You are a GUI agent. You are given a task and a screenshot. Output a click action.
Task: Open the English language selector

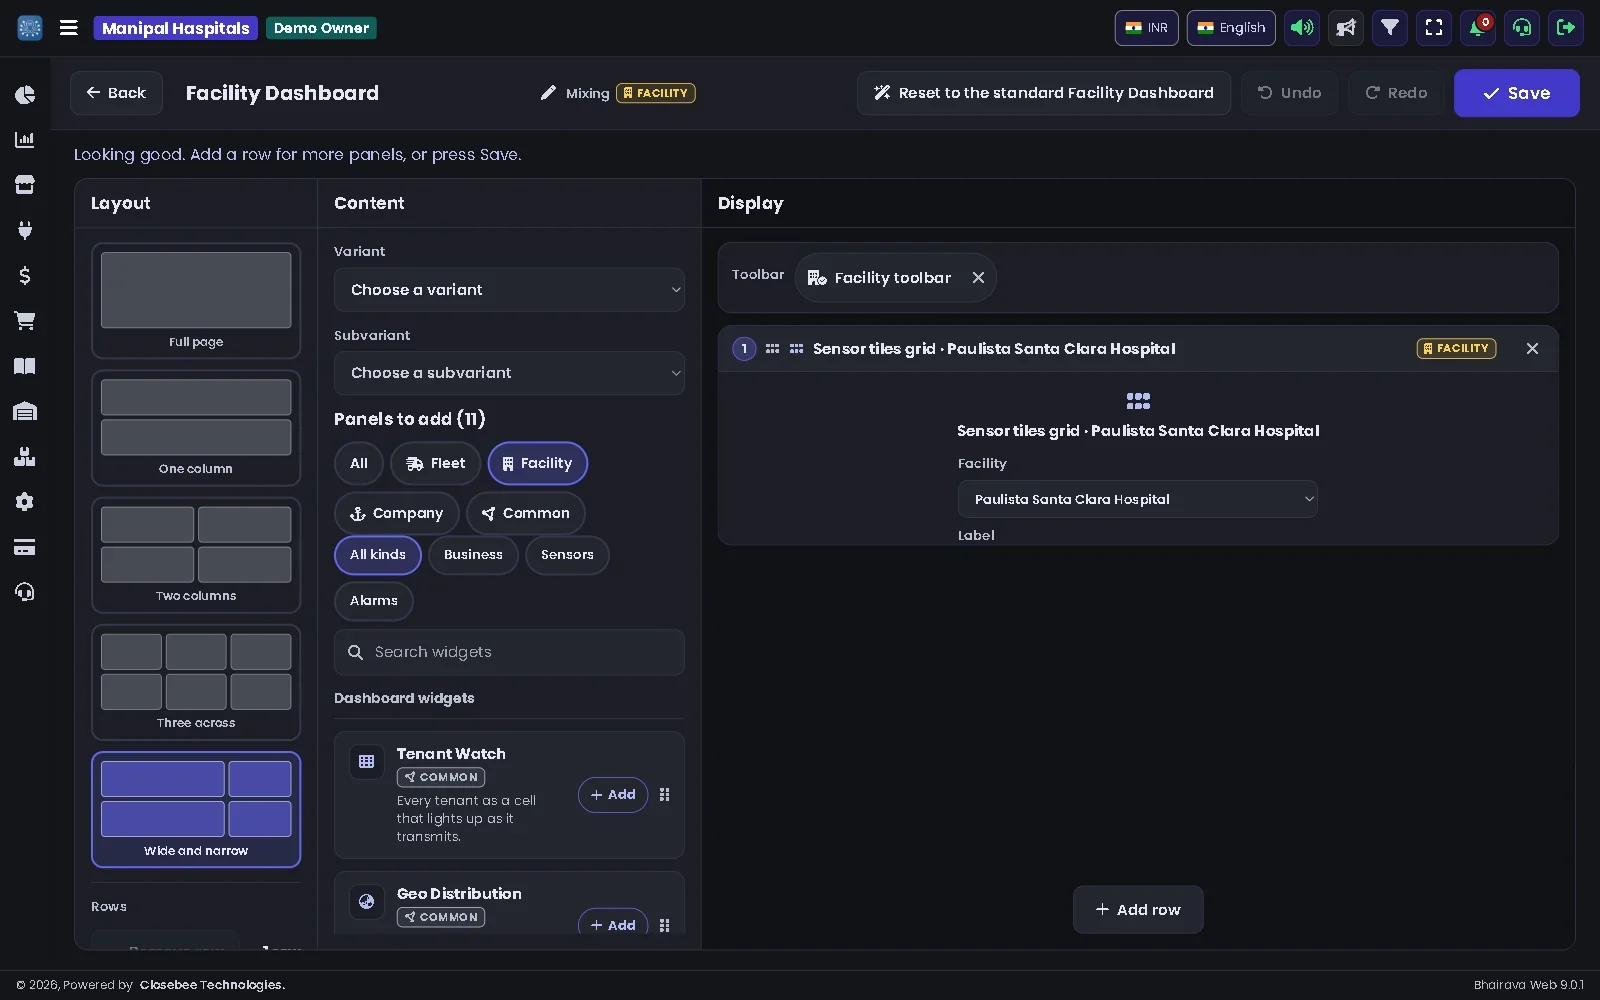pyautogui.click(x=1231, y=28)
